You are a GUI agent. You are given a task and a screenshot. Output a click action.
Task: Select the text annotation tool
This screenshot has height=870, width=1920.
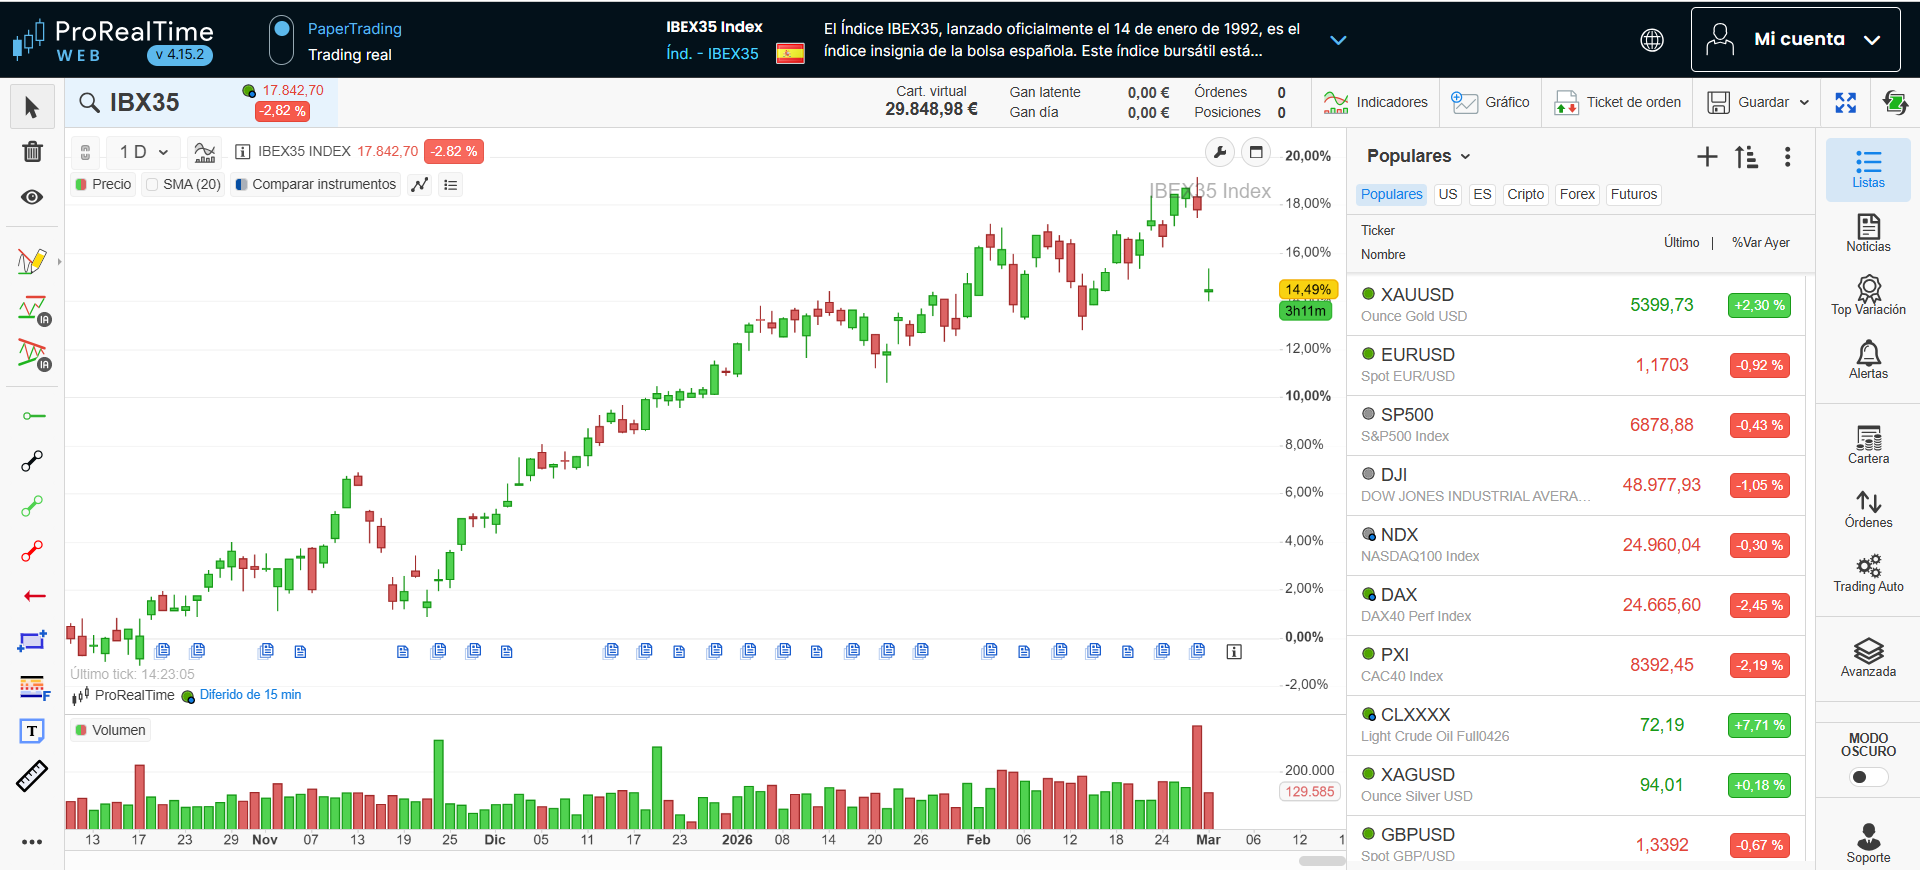(32, 731)
